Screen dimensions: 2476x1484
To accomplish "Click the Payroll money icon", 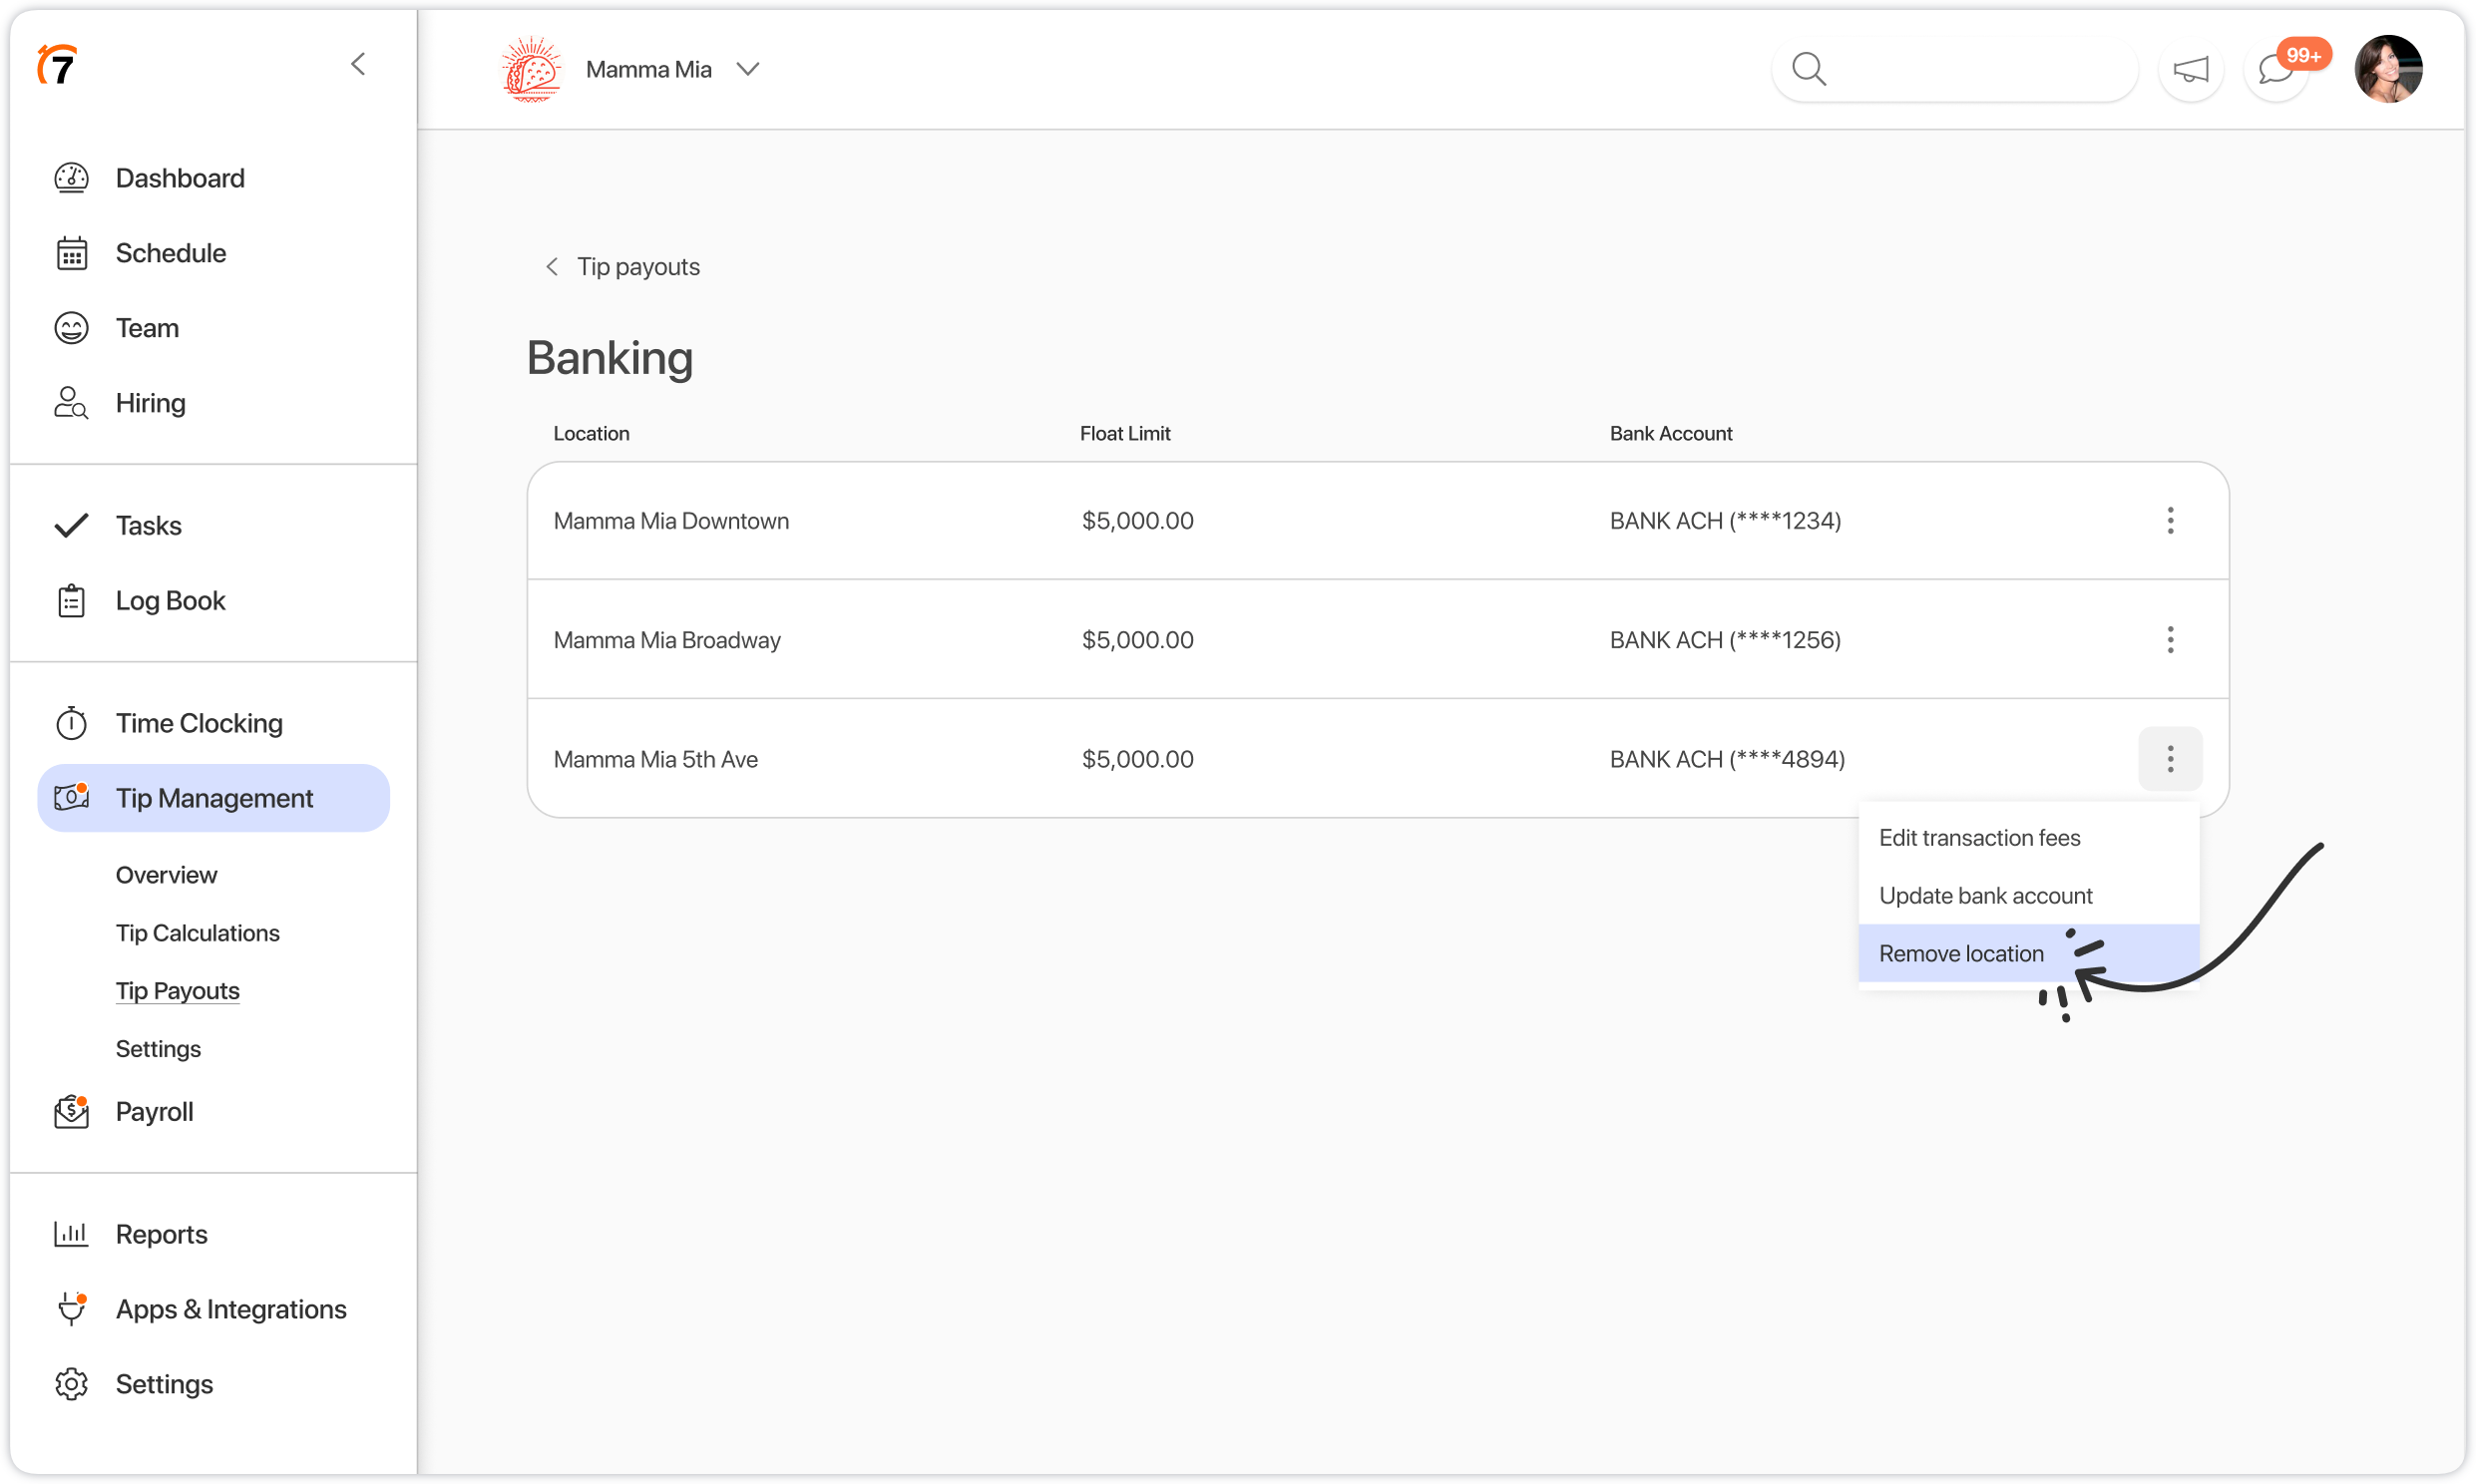I will [x=71, y=1111].
